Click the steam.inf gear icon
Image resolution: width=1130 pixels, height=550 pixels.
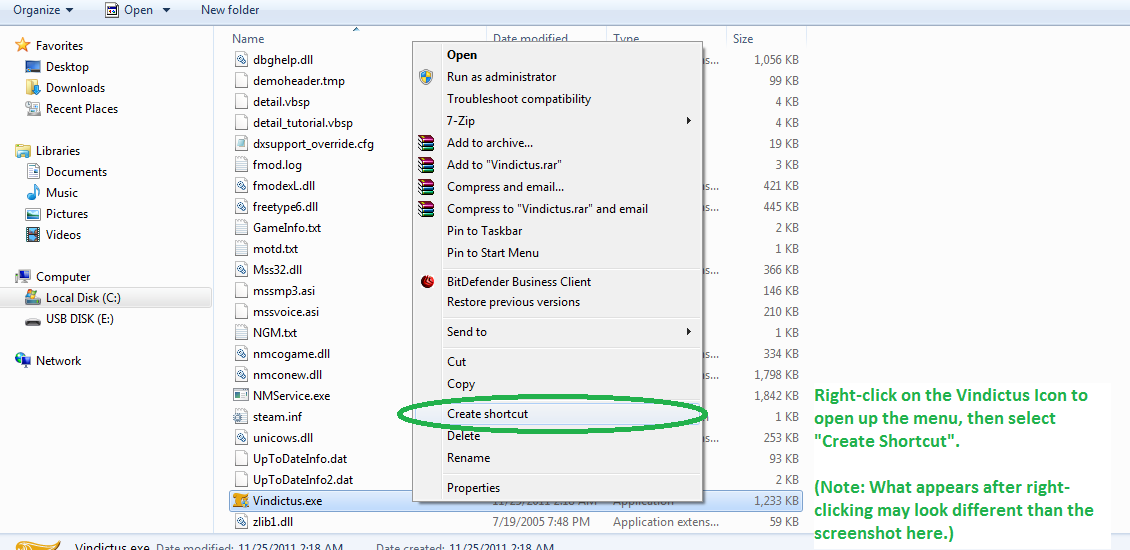[x=241, y=417]
